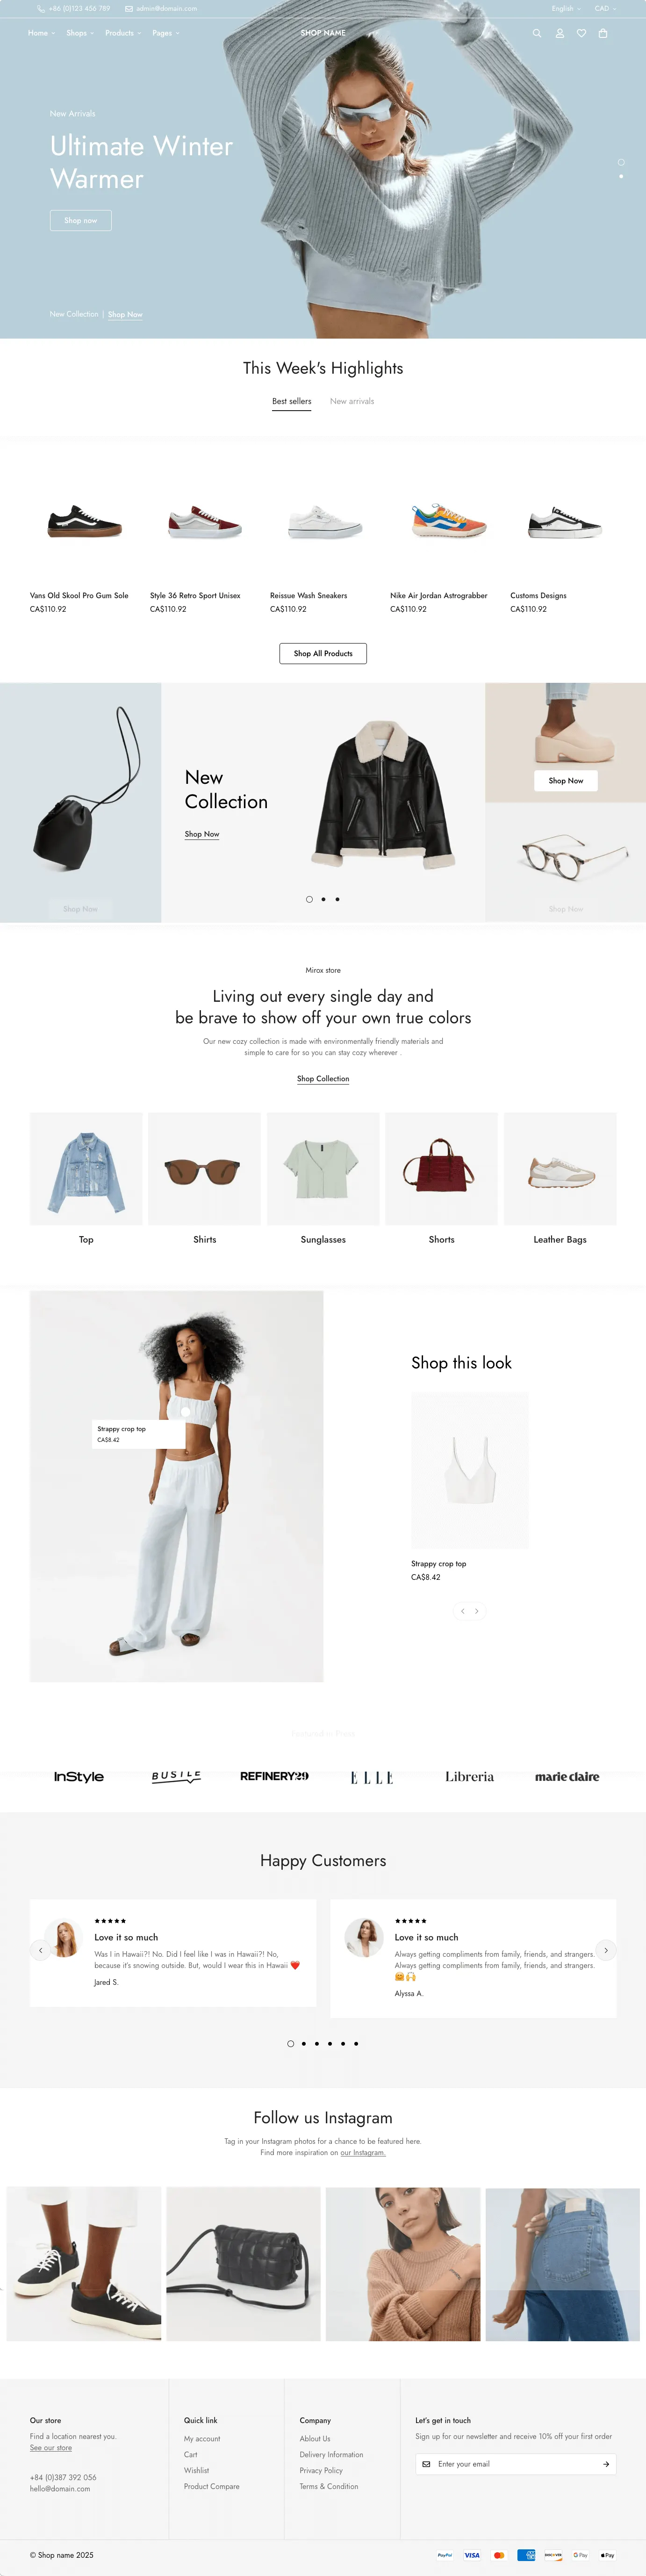The height and width of the screenshot is (2576, 646).
Task: Select last Happy Customers pagination dot
Action: point(356,2043)
